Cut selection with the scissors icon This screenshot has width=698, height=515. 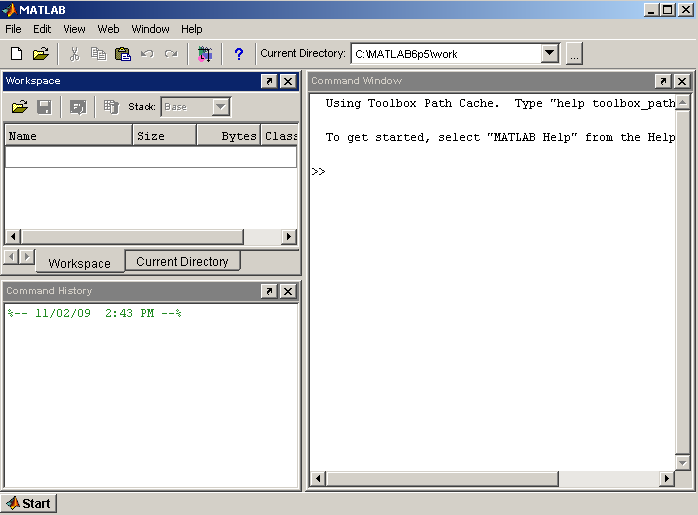click(x=74, y=54)
